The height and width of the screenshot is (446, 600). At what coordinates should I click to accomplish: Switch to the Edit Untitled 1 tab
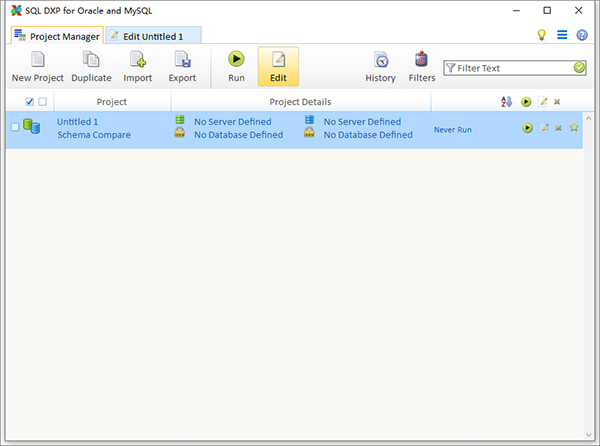(x=152, y=36)
